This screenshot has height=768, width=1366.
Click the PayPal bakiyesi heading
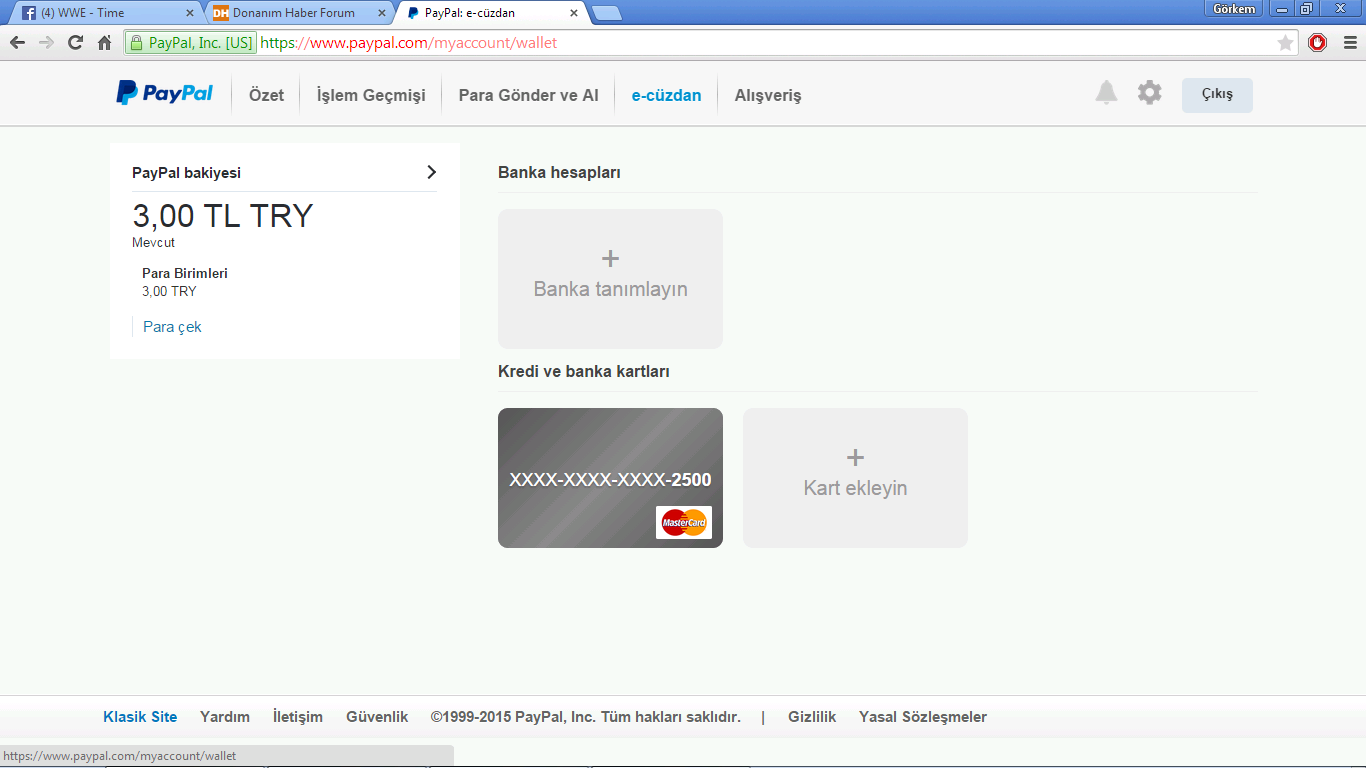(186, 173)
